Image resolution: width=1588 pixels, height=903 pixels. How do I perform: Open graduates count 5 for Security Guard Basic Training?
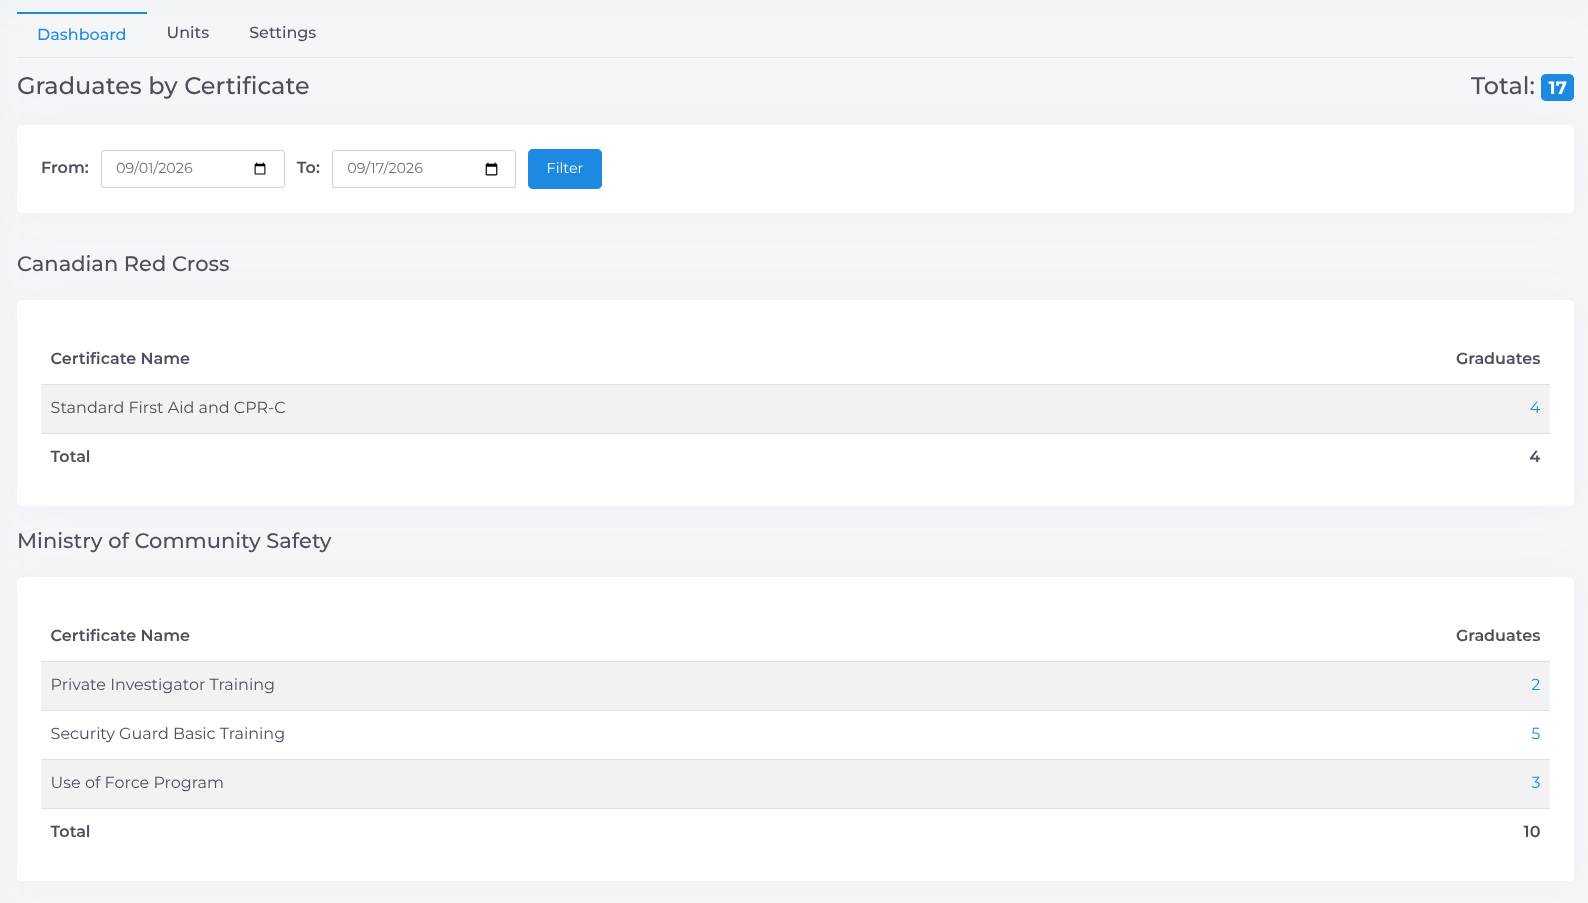click(x=1535, y=734)
